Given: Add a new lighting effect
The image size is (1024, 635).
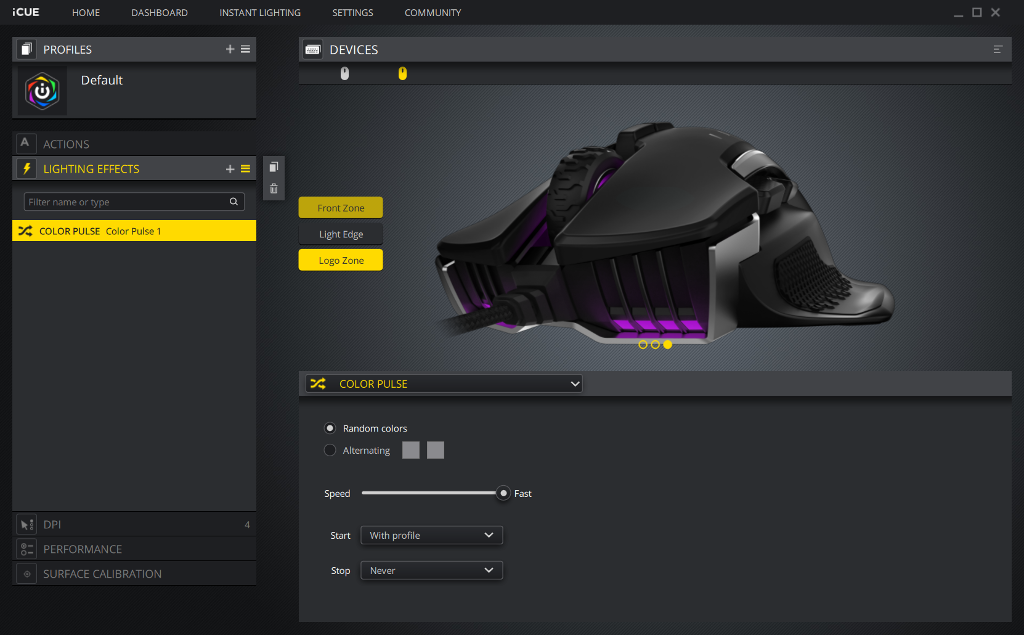Looking at the screenshot, I should click(x=230, y=169).
